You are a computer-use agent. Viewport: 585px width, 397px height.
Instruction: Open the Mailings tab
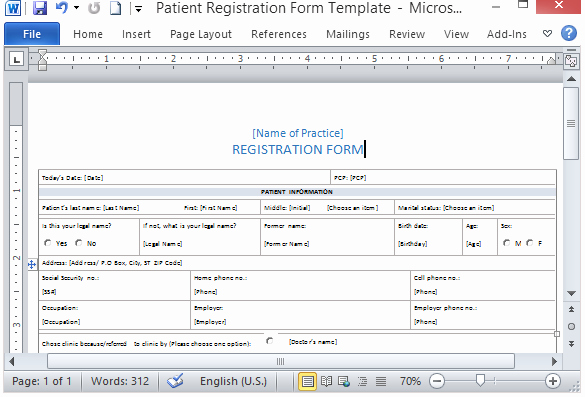(348, 34)
